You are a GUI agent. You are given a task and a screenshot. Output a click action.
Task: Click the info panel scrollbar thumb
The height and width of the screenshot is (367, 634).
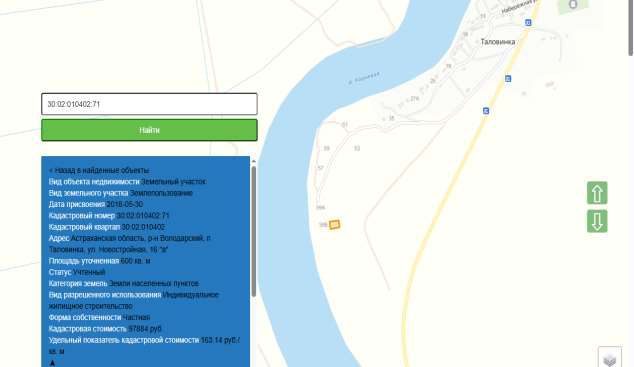254,231
